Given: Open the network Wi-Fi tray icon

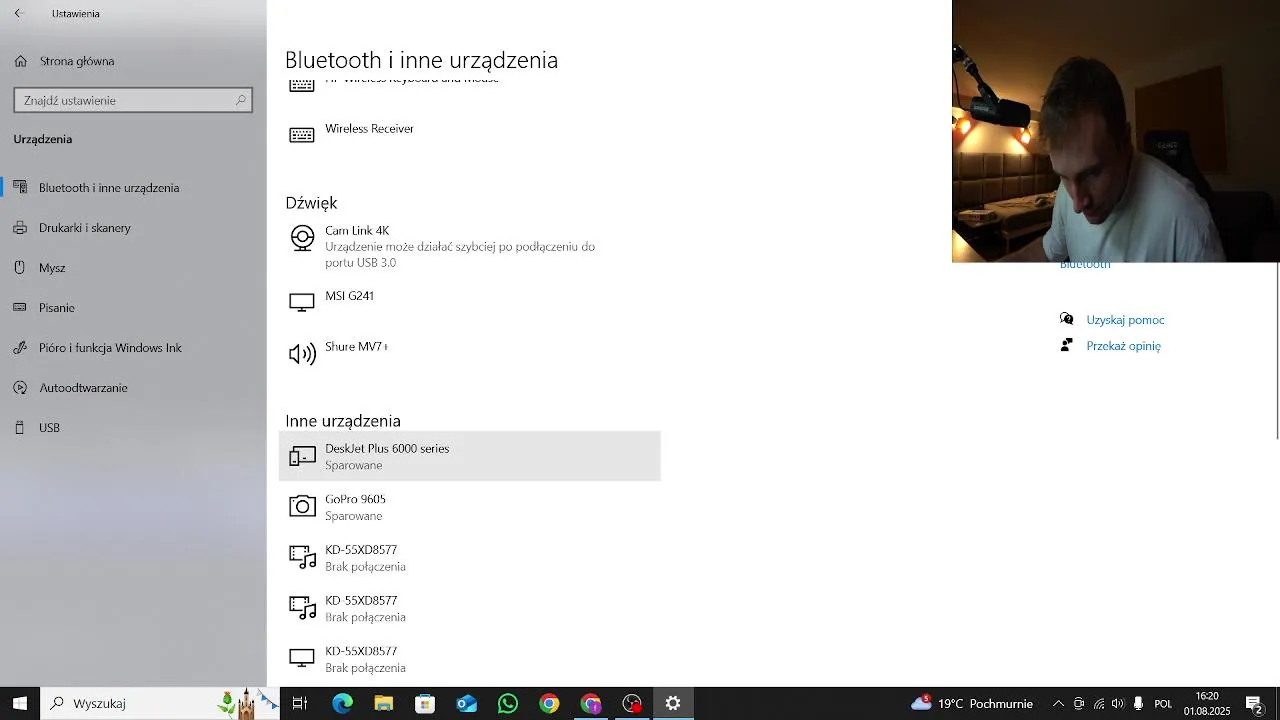Looking at the screenshot, I should [1098, 704].
